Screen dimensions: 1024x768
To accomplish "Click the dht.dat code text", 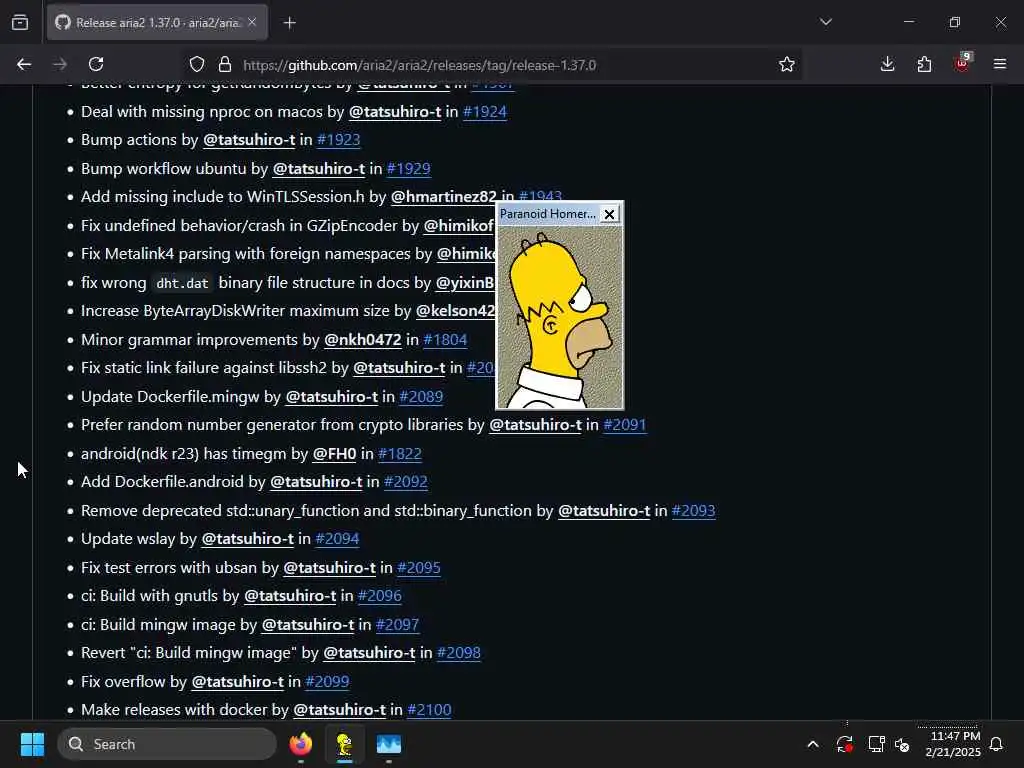I will 182,283.
